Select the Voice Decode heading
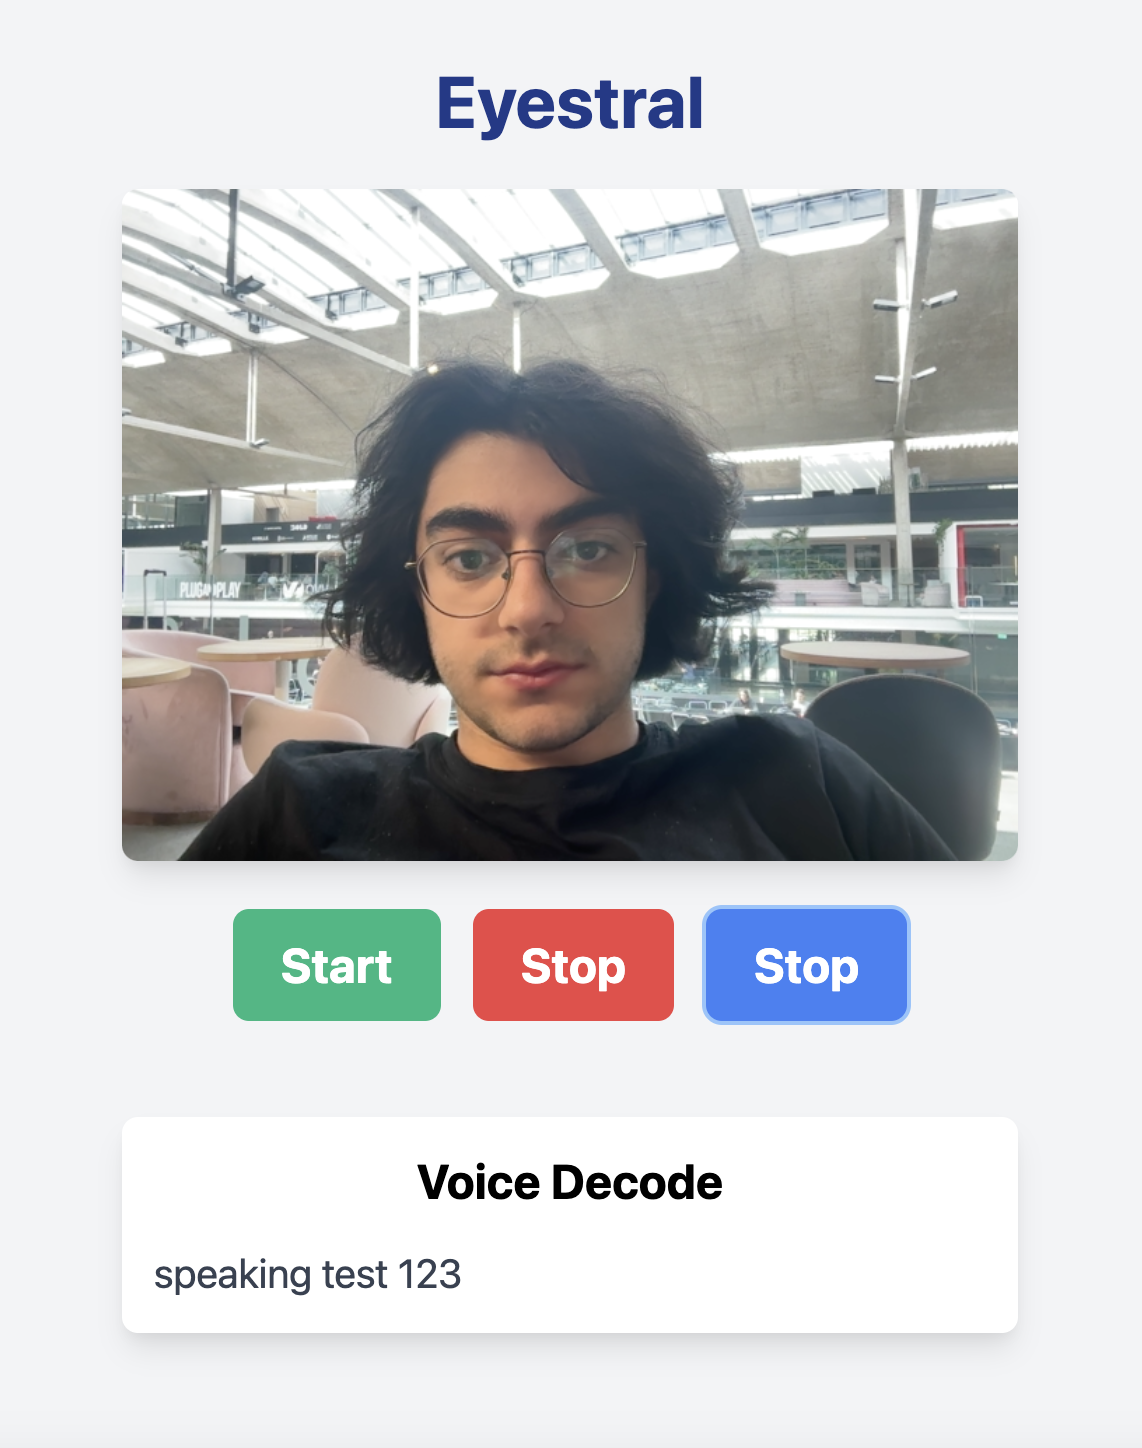 pyautogui.click(x=570, y=1182)
